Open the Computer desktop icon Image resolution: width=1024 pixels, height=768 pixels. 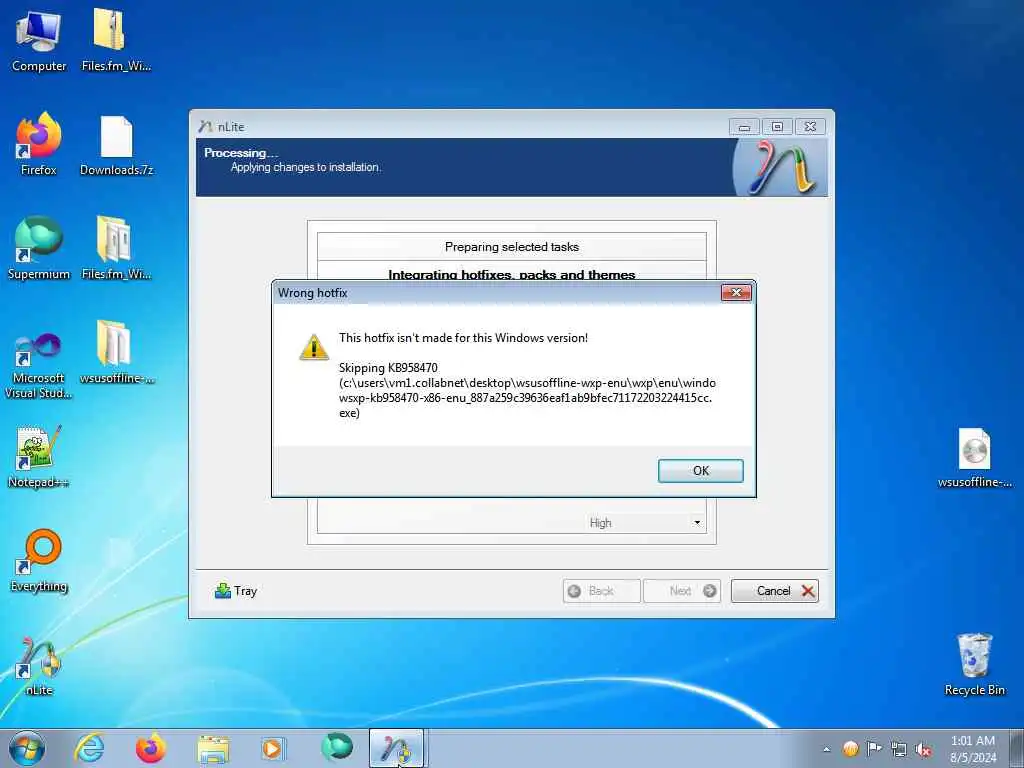(39, 40)
